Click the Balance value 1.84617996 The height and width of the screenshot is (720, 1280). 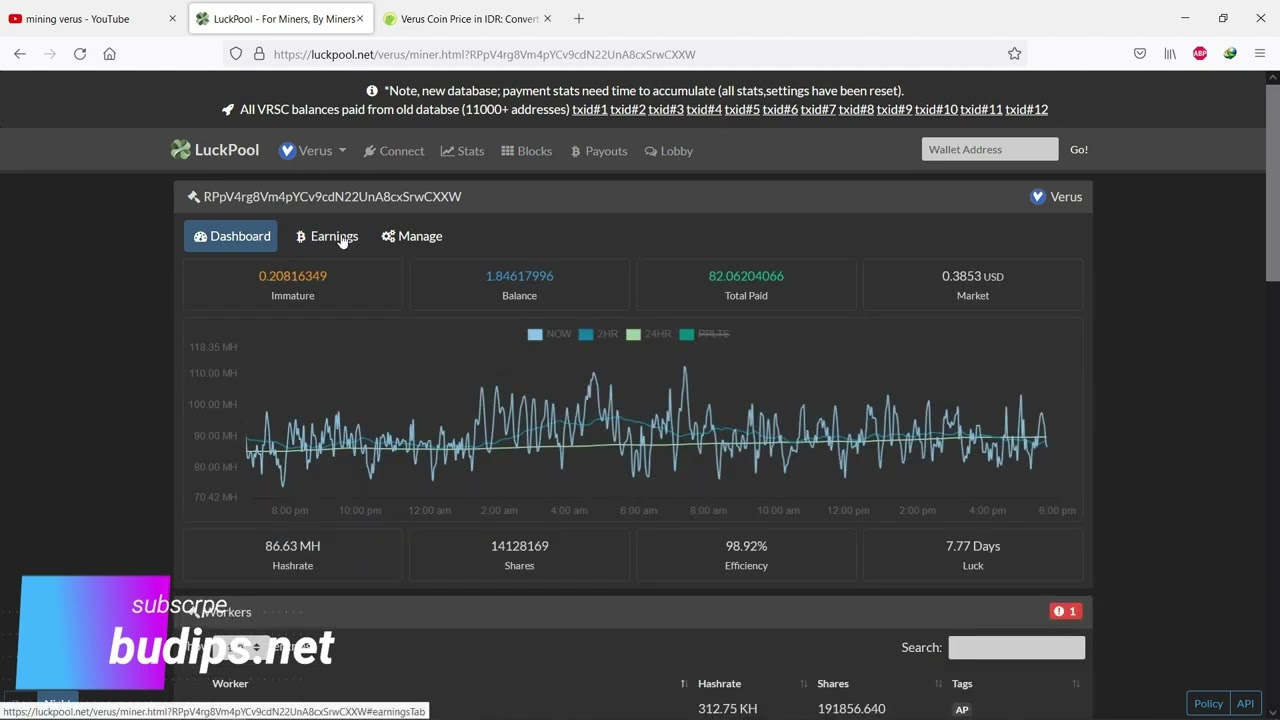coord(519,276)
